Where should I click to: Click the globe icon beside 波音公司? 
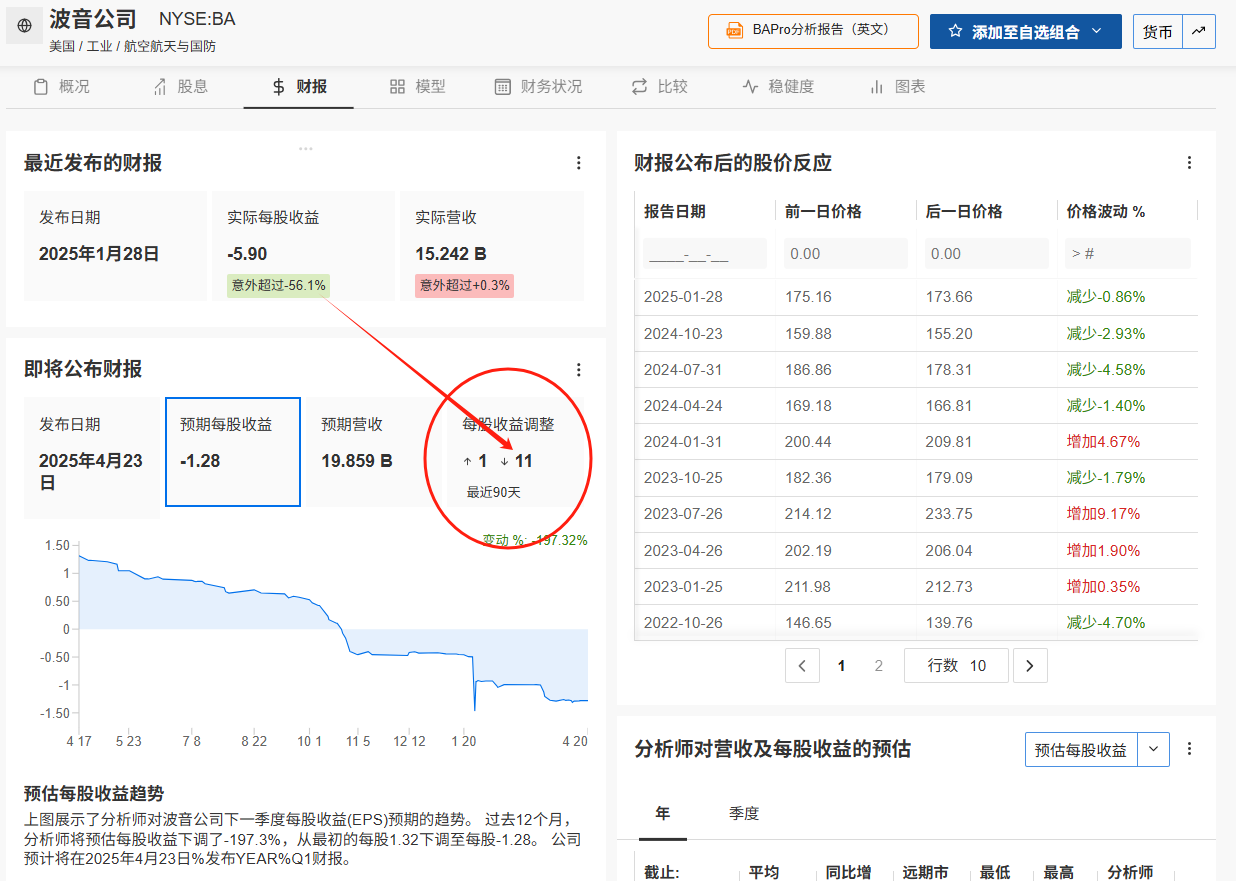[24, 25]
